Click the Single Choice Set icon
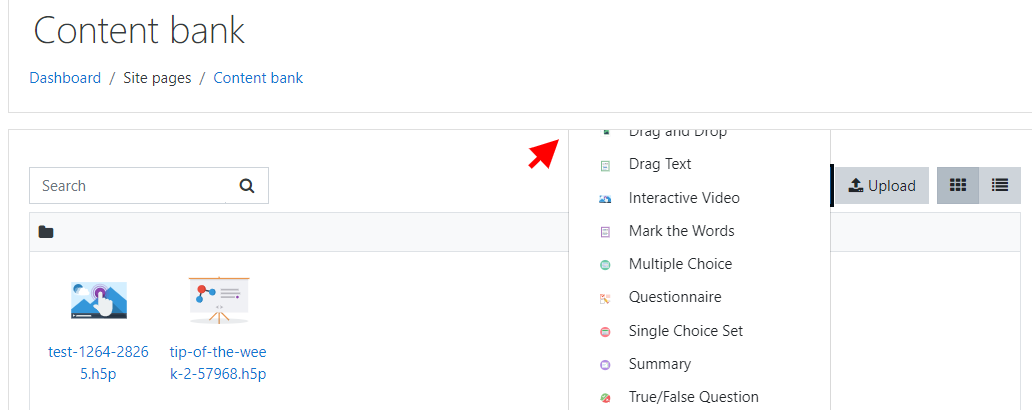 click(x=606, y=332)
